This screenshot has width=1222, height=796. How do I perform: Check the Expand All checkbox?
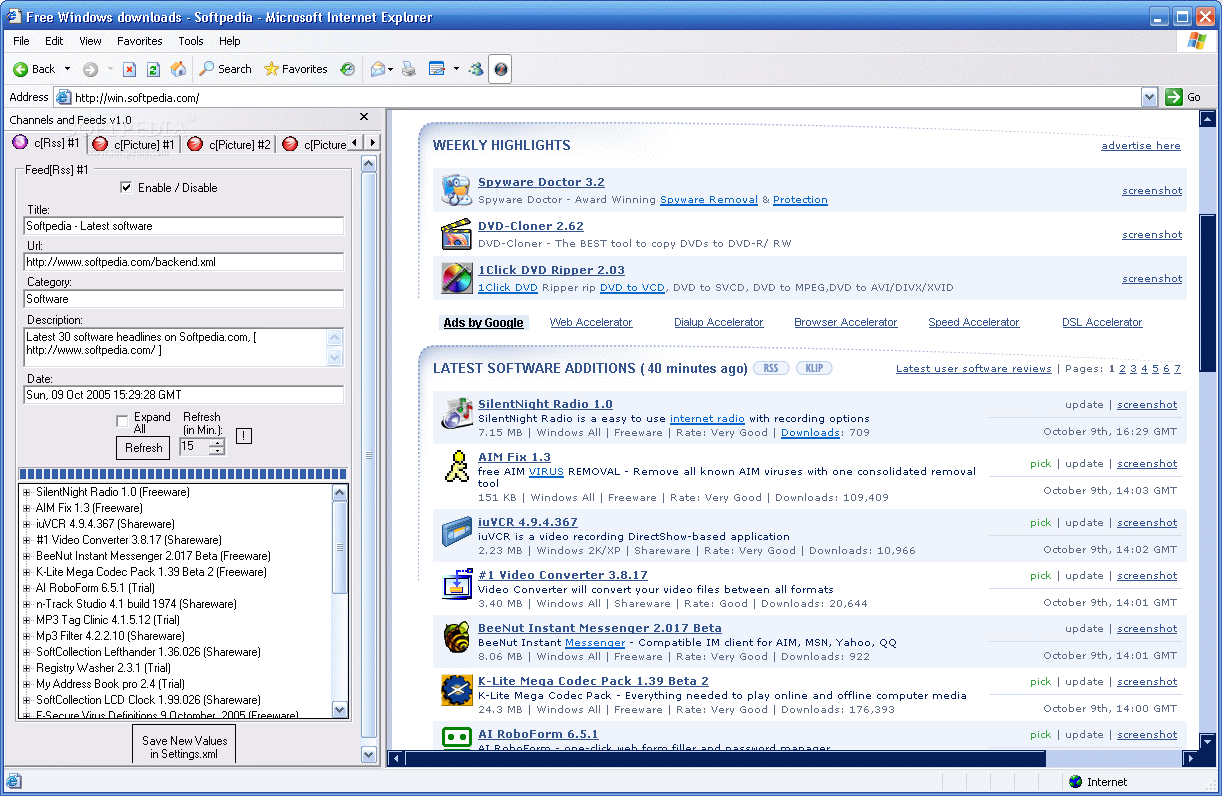(x=122, y=421)
